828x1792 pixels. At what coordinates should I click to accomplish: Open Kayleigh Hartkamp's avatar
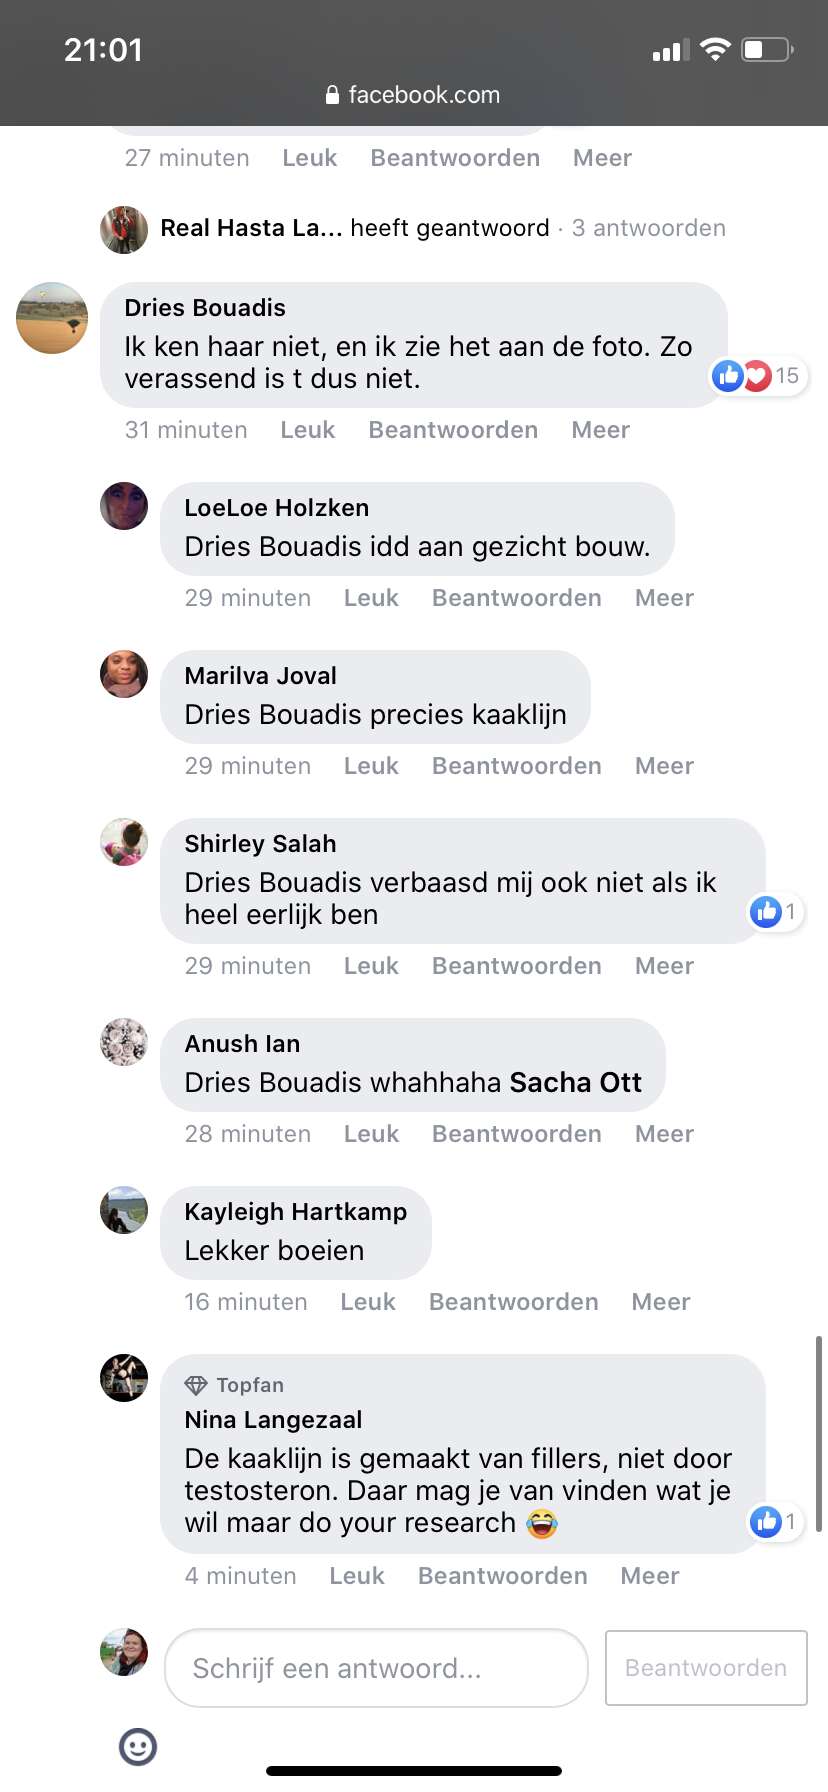click(124, 1210)
